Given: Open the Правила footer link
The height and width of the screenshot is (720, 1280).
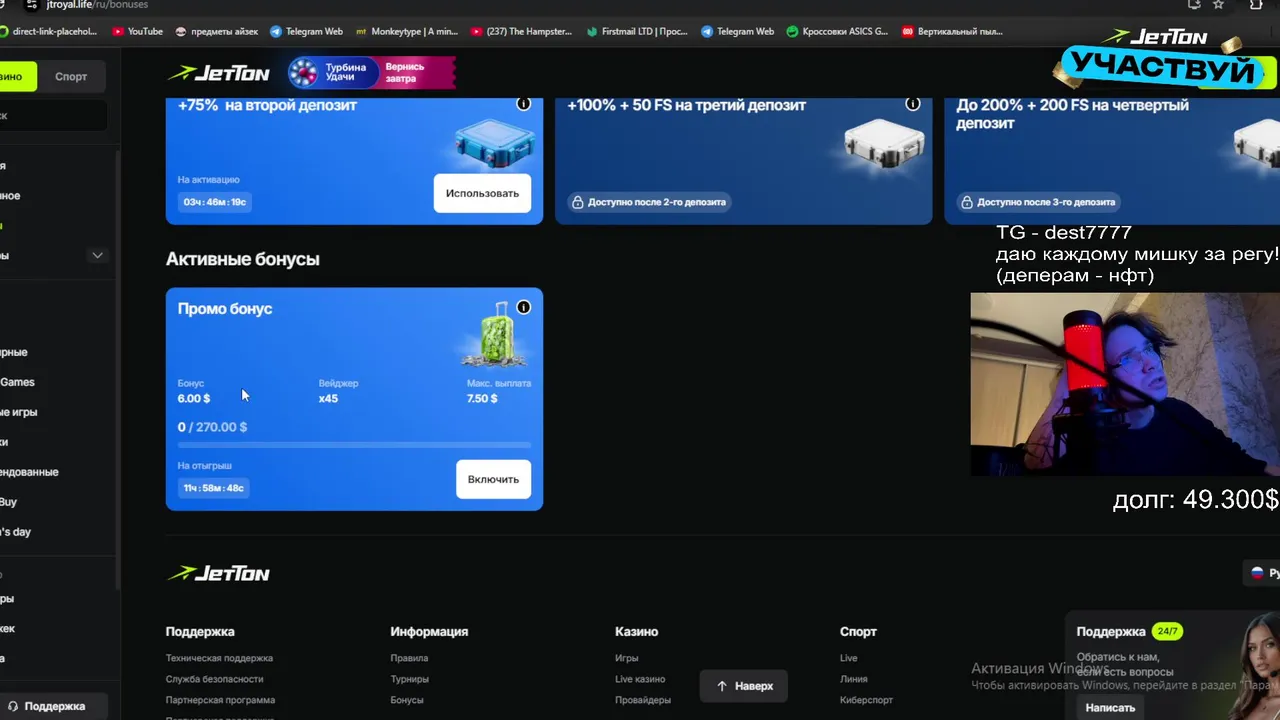Looking at the screenshot, I should click(409, 658).
